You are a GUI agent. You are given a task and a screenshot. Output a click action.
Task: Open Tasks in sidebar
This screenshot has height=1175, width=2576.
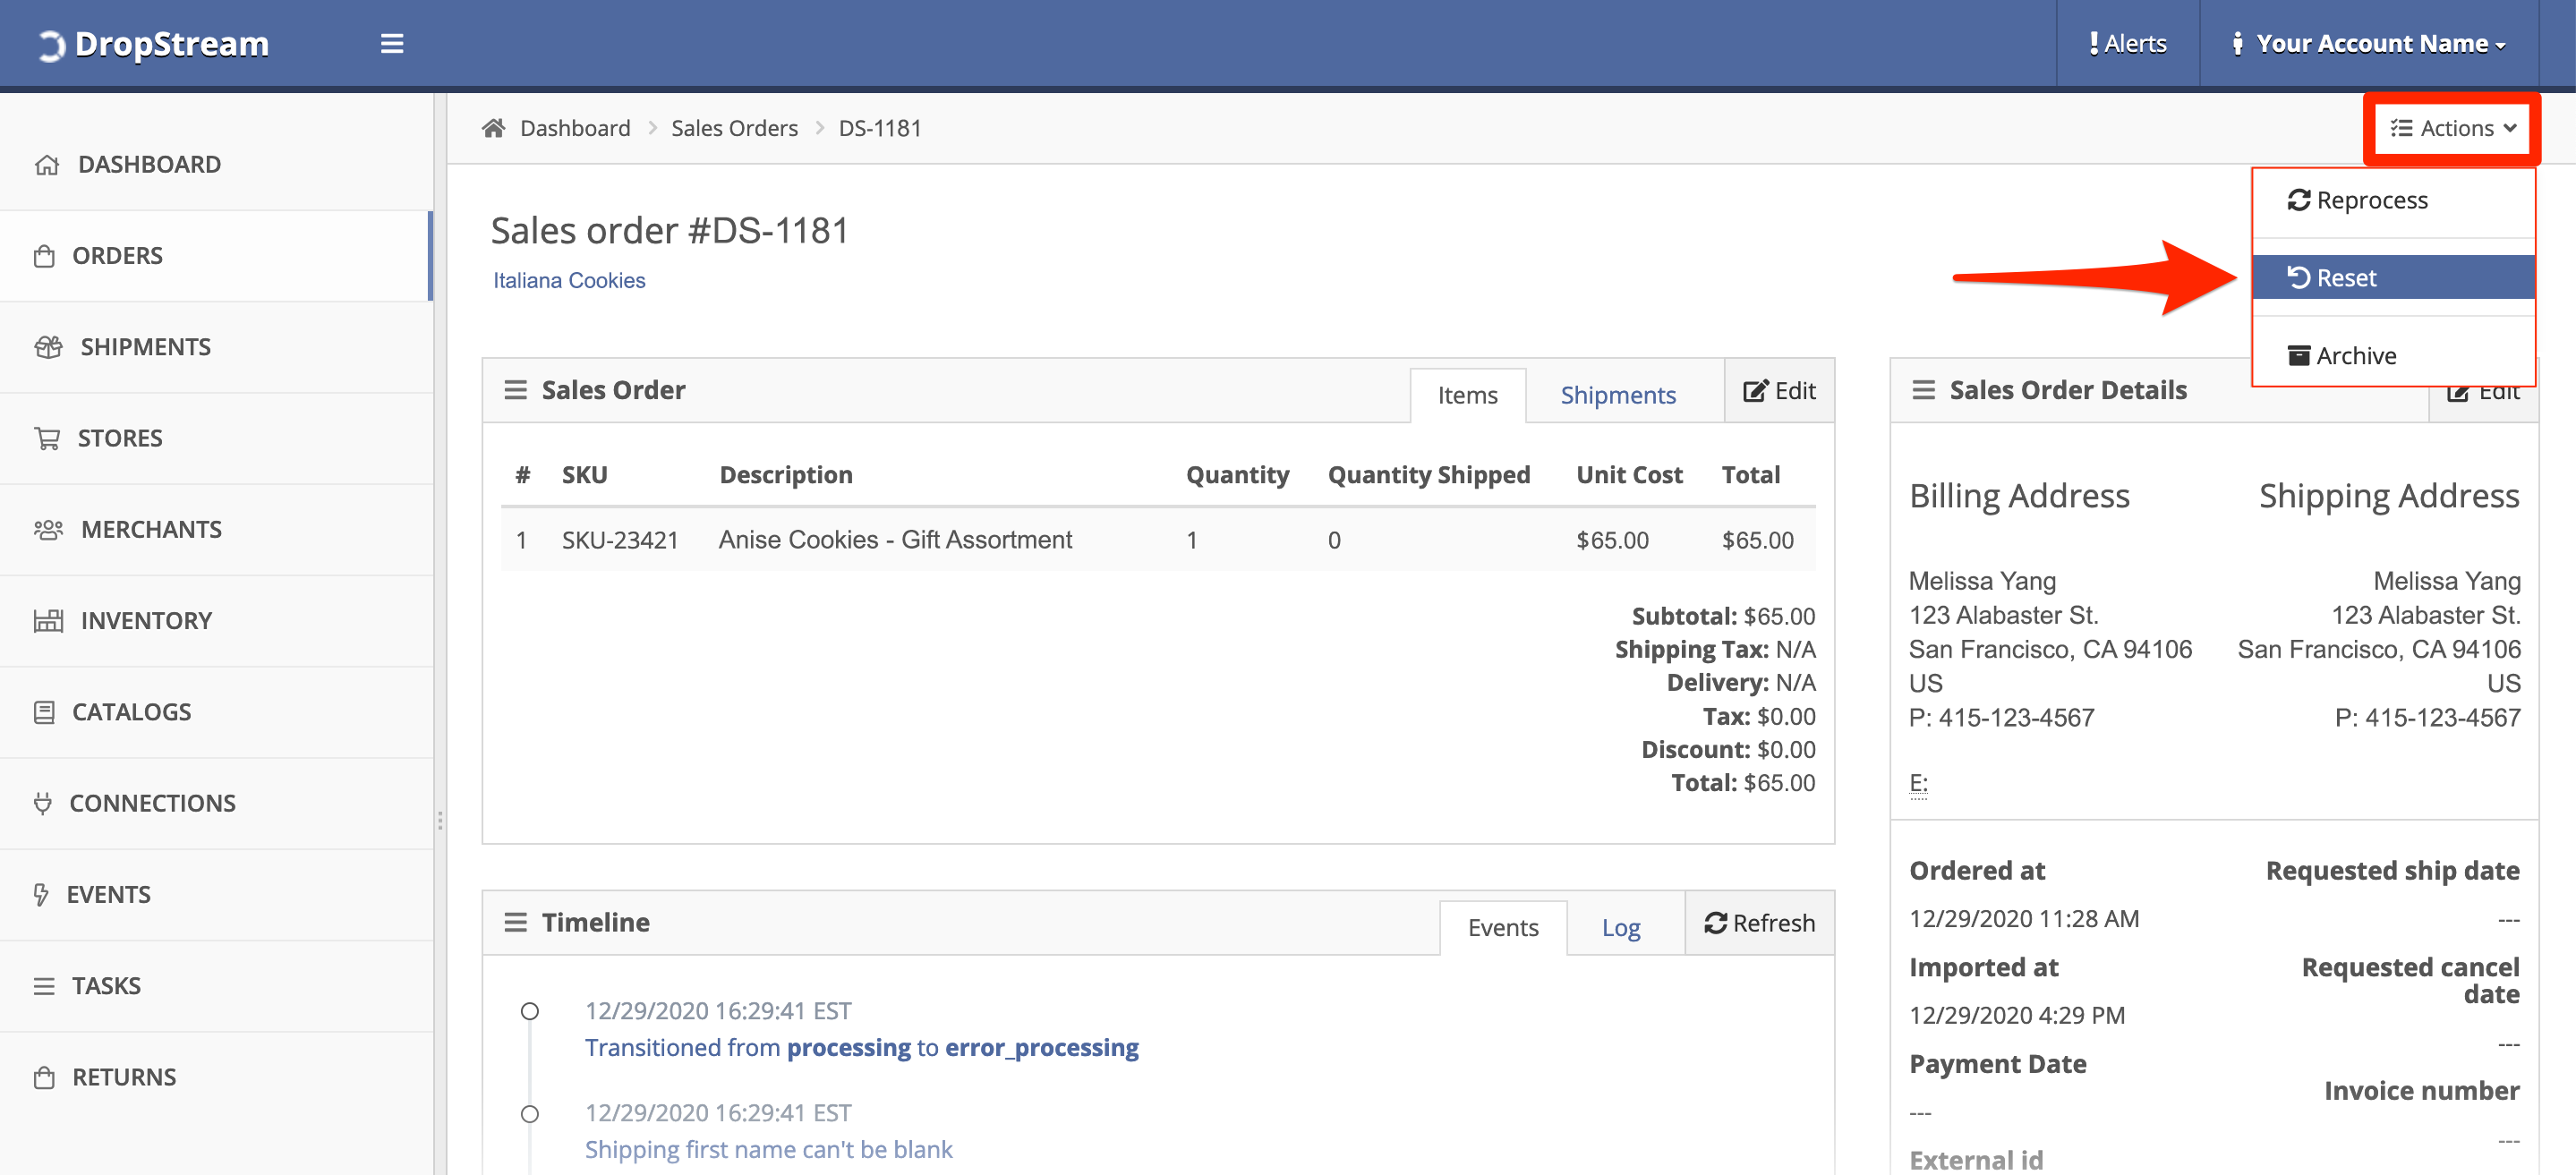[x=216, y=986]
